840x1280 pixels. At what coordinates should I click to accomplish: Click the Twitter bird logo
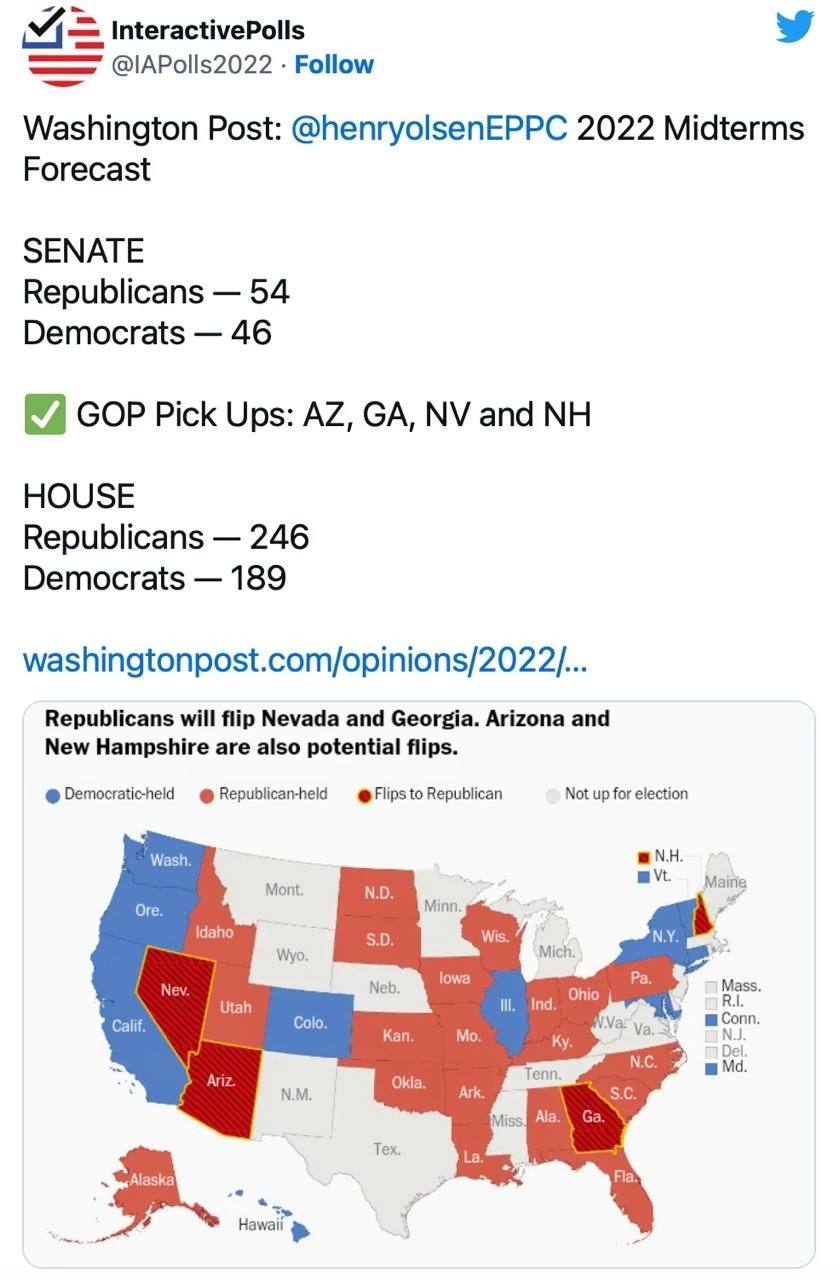point(795,26)
